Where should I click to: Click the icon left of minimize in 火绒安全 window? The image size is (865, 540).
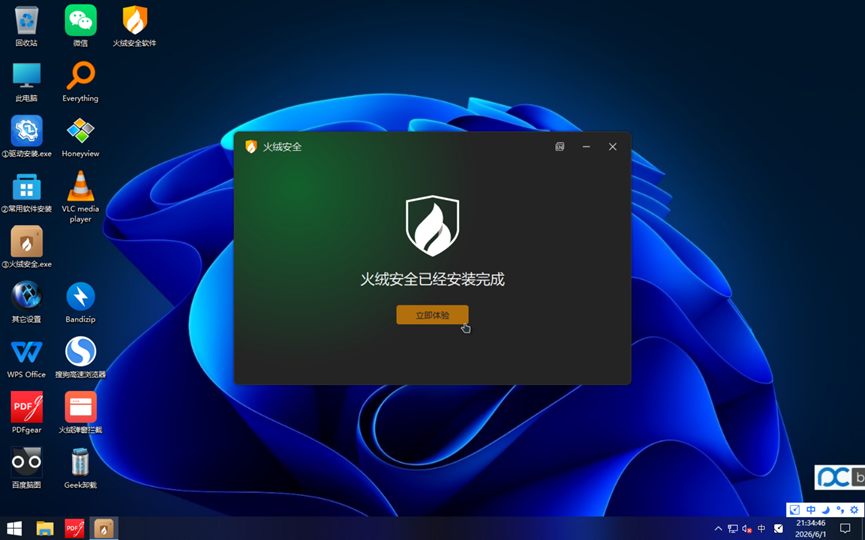pyautogui.click(x=559, y=147)
